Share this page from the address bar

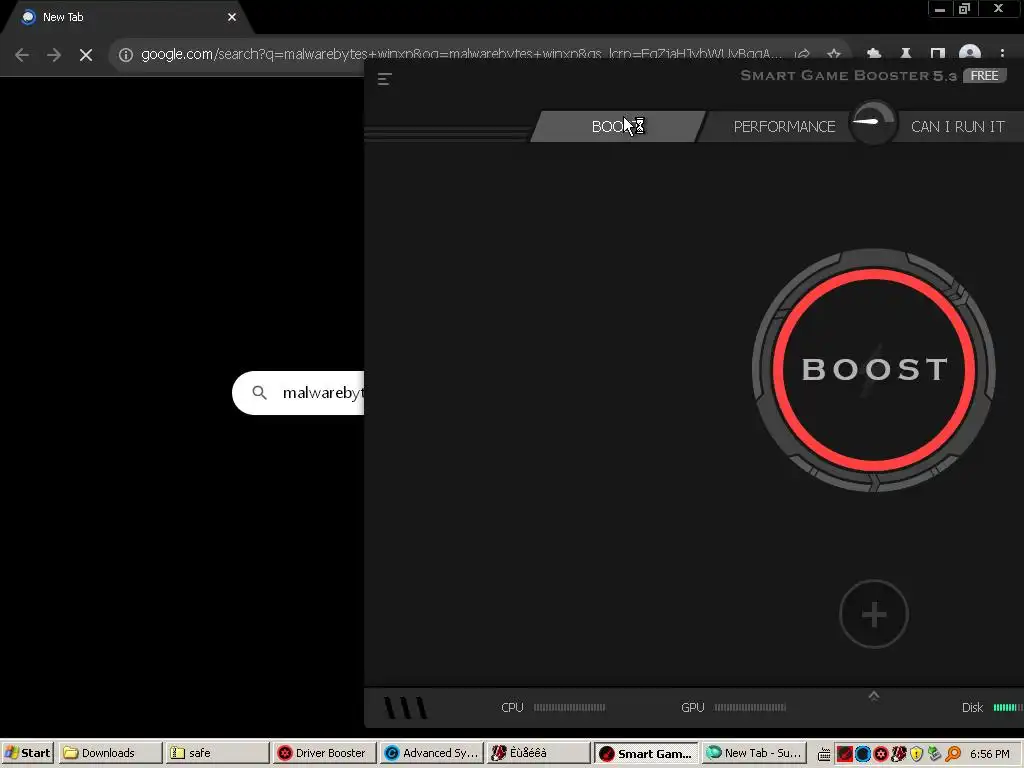tap(803, 54)
